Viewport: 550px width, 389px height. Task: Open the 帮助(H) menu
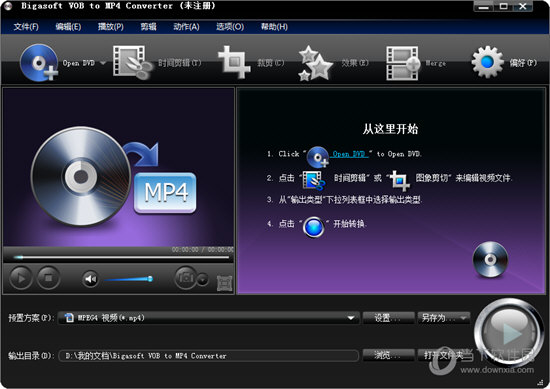274,27
